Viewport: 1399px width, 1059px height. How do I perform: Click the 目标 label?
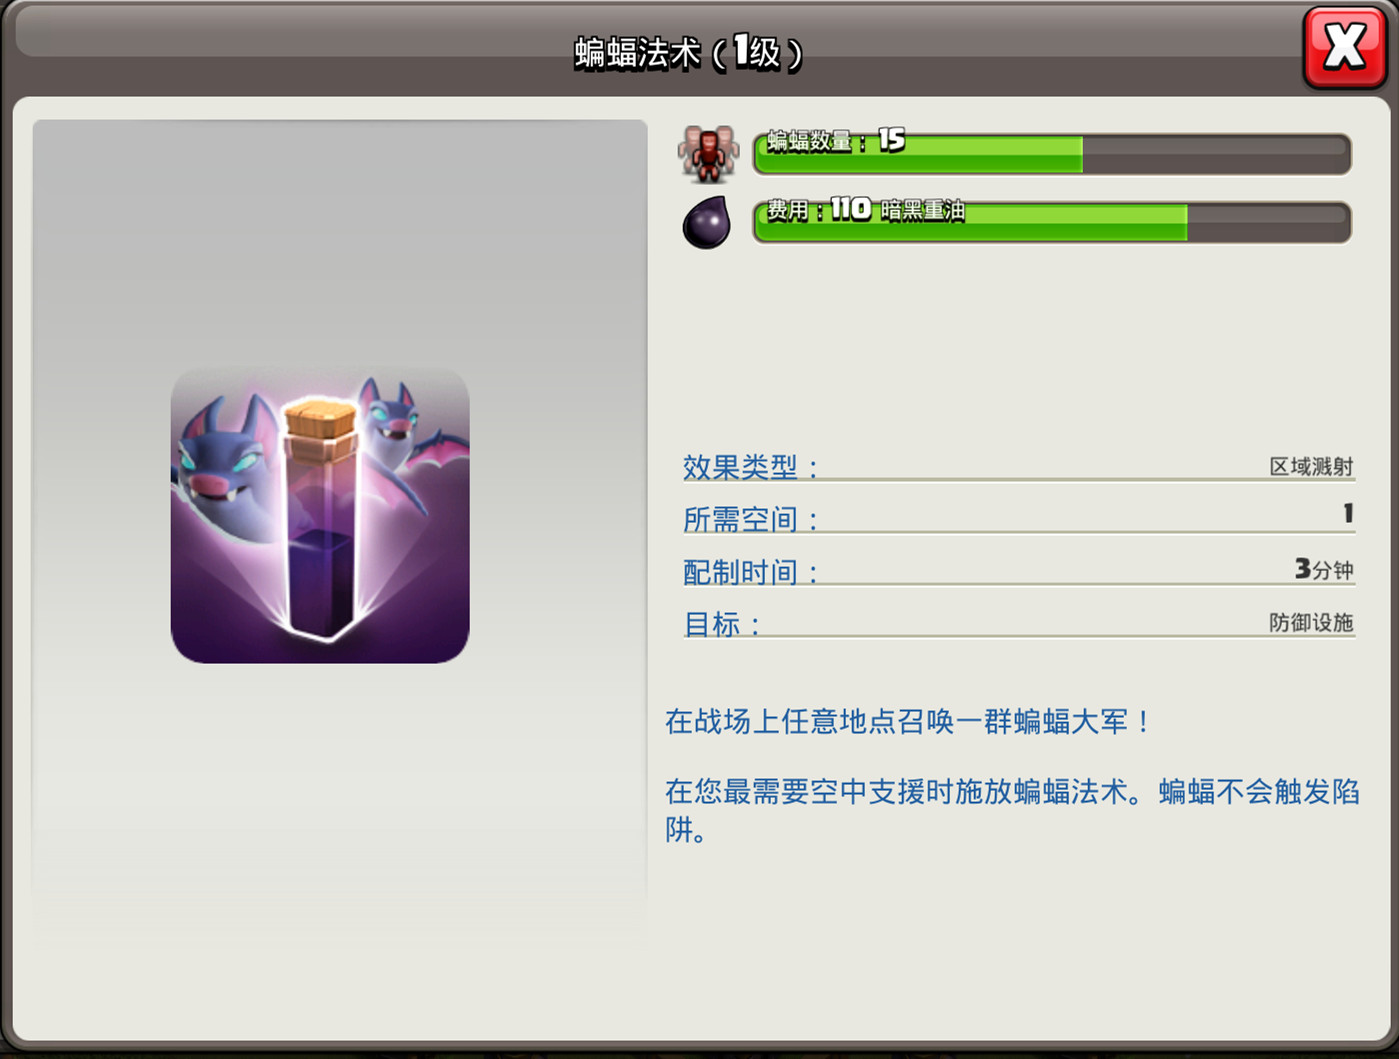click(x=722, y=624)
